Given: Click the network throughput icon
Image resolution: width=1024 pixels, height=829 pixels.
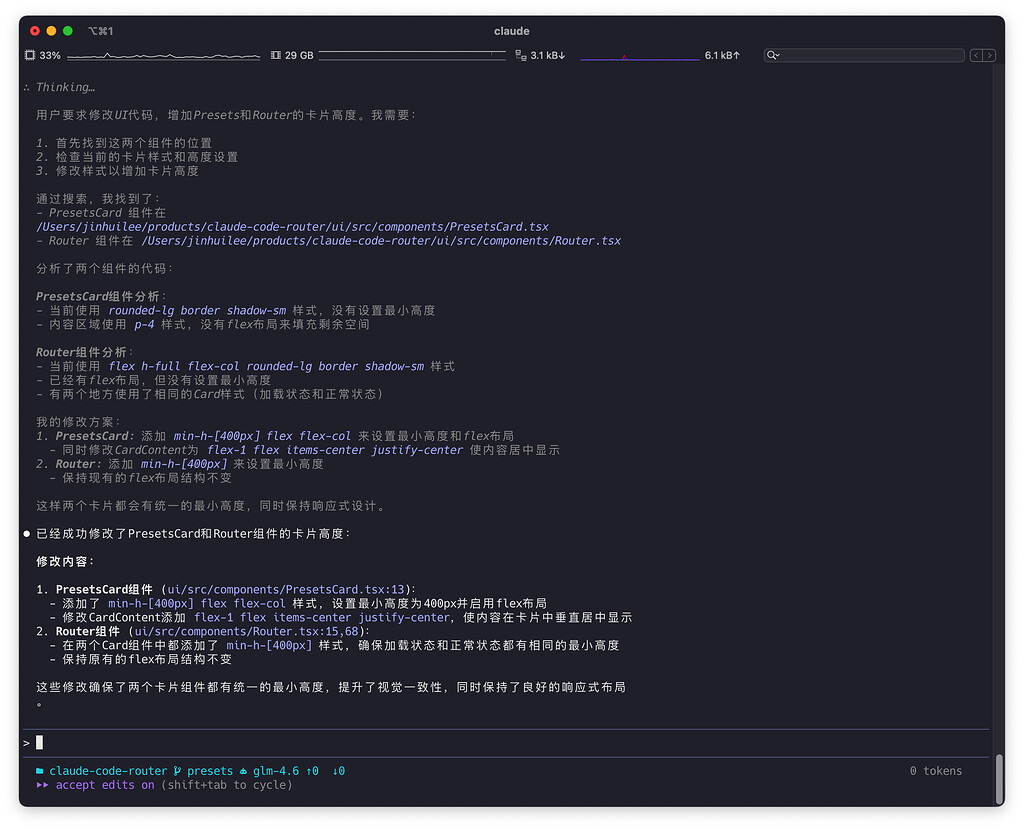Looking at the screenshot, I should [x=520, y=56].
